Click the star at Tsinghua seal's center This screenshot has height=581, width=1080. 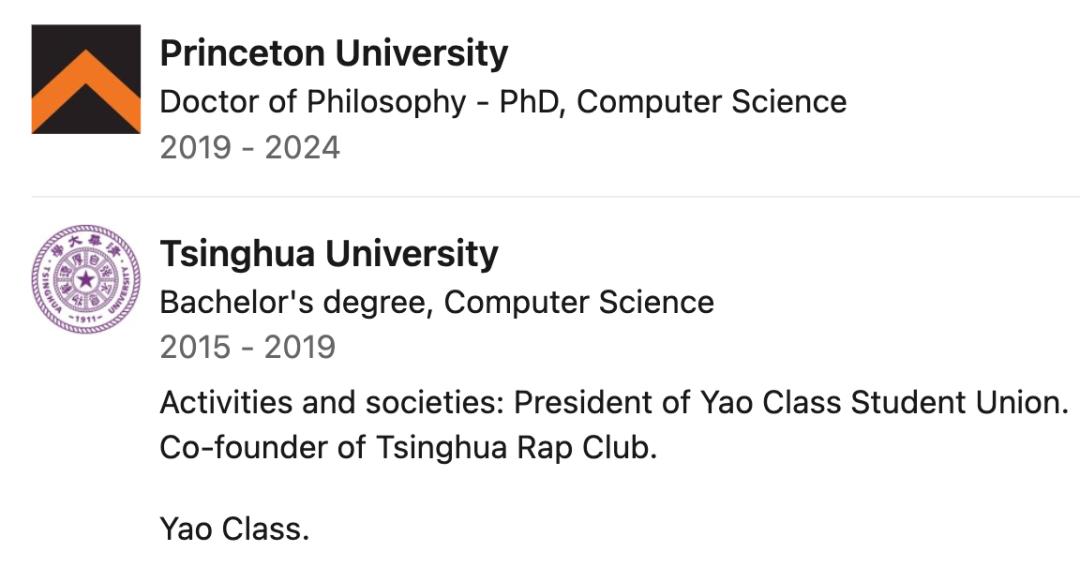(x=86, y=279)
